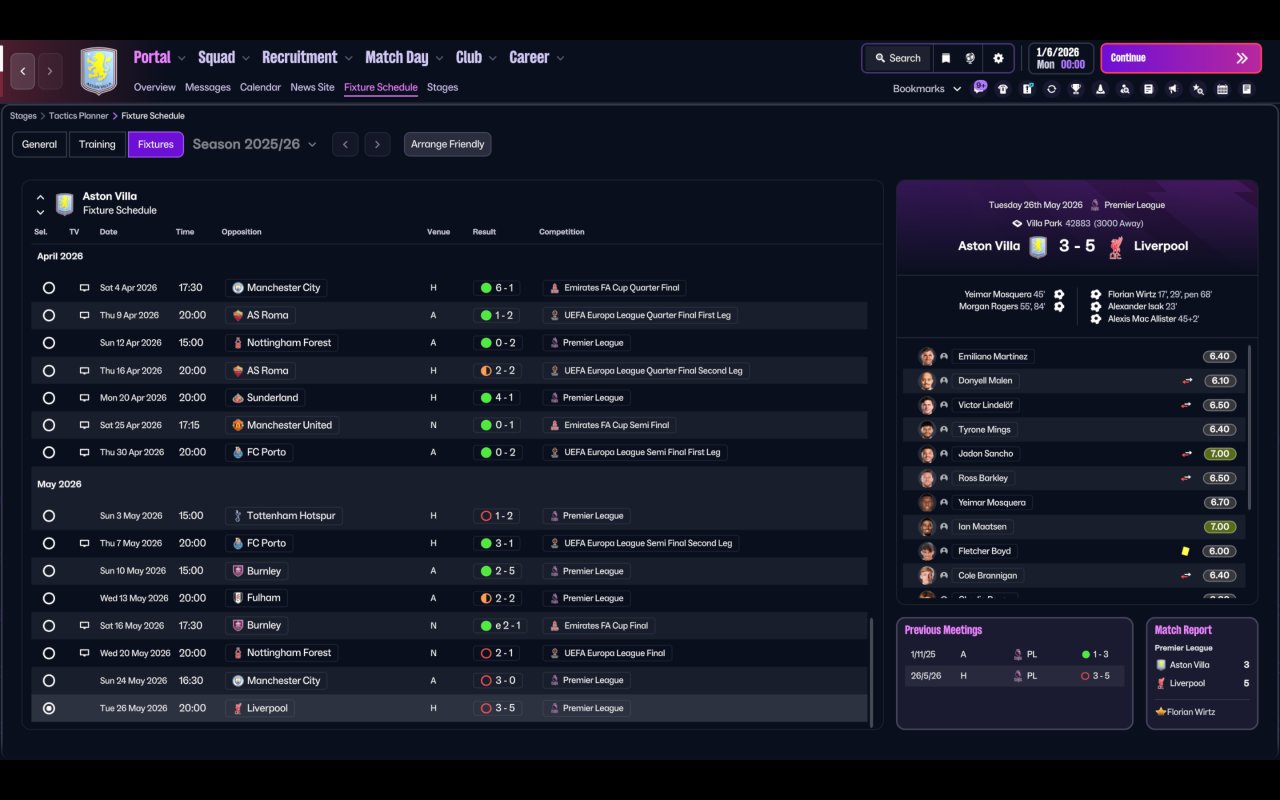Go back with the left arrow navigation button
The width and height of the screenshot is (1280, 800).
click(23, 72)
